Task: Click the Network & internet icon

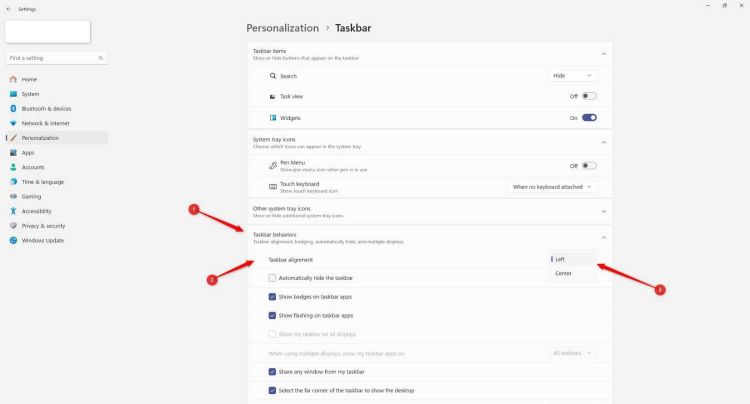Action: [13, 123]
